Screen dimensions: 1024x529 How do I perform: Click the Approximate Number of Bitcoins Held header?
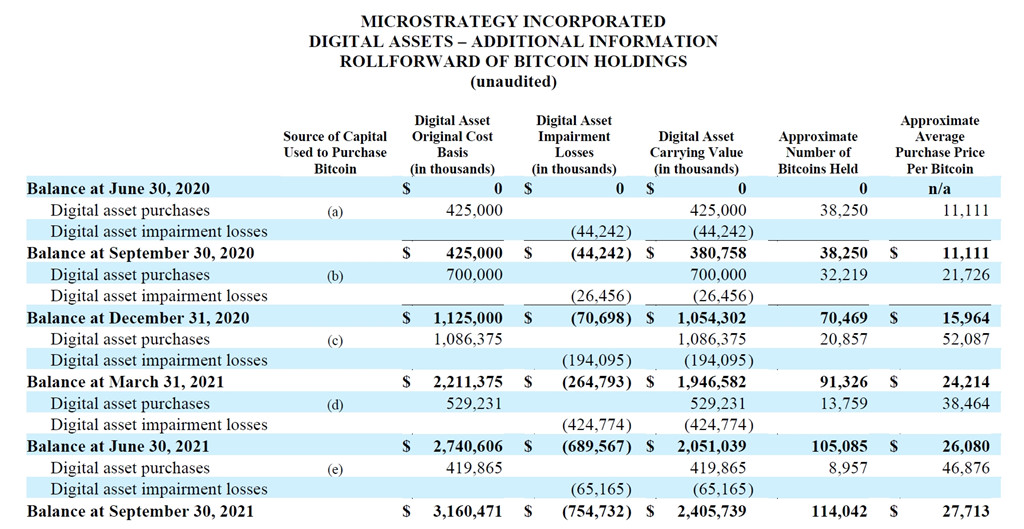(818, 153)
